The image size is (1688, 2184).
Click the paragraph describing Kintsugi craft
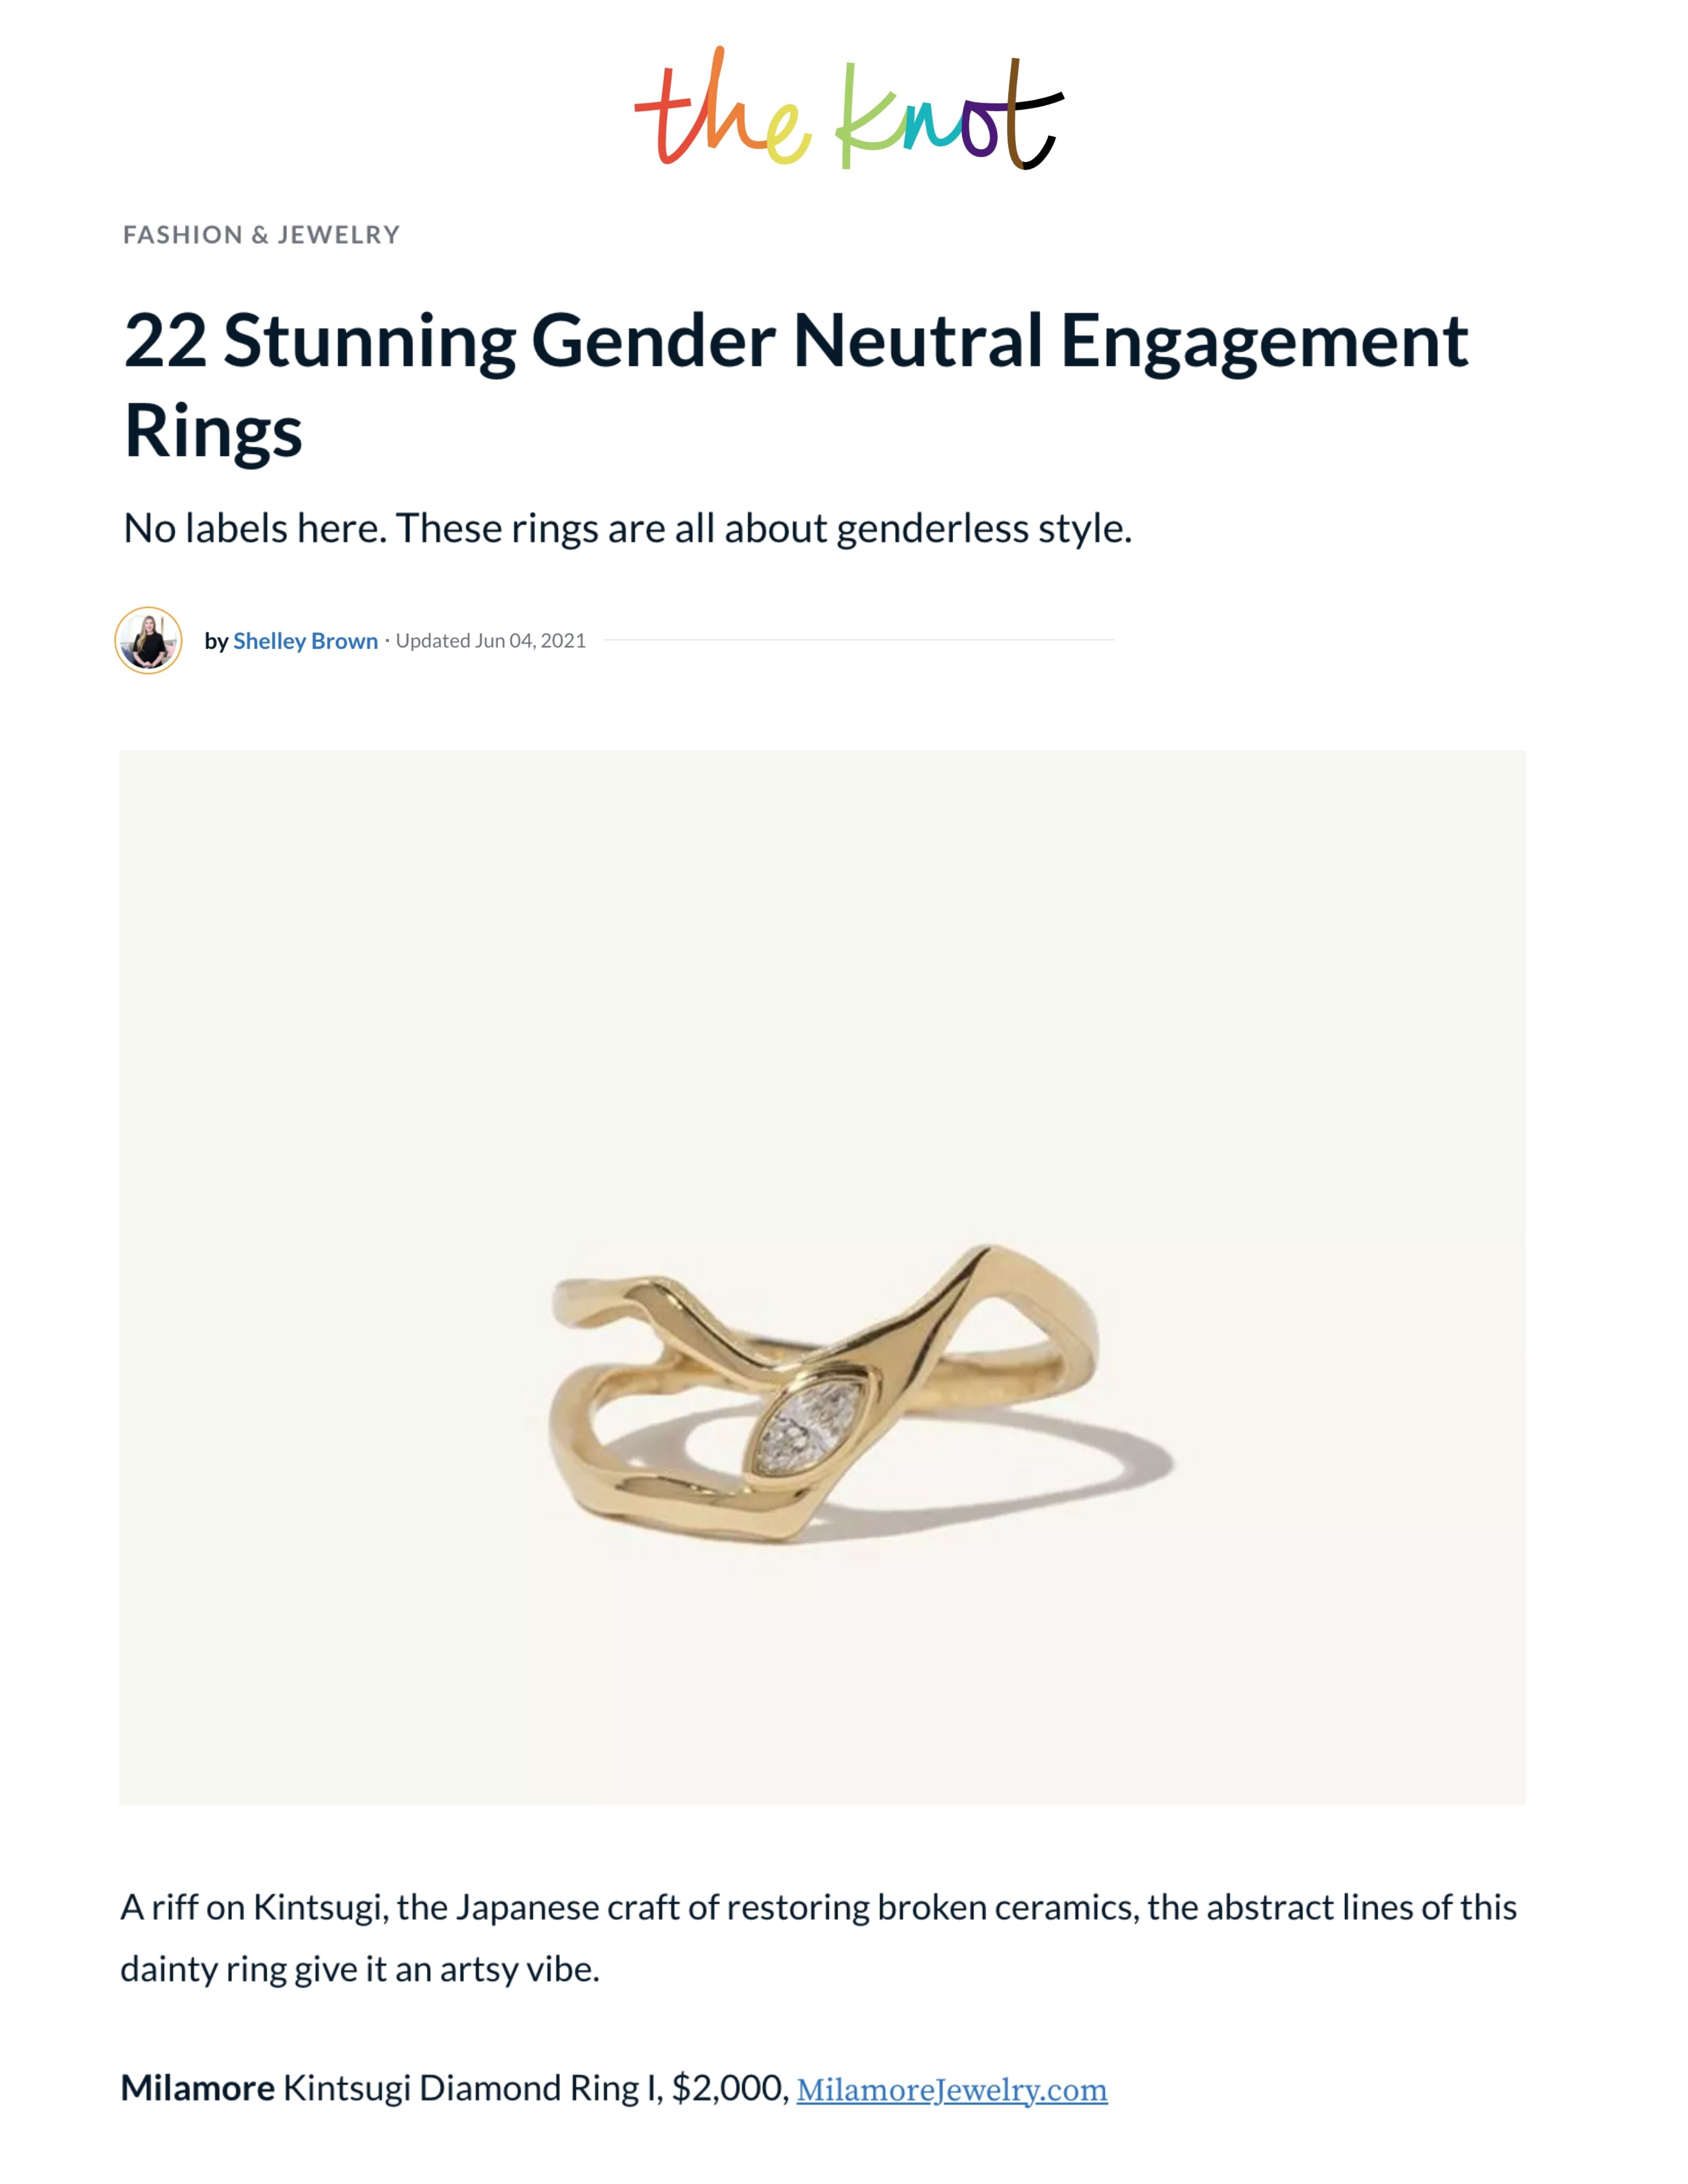(x=818, y=1938)
